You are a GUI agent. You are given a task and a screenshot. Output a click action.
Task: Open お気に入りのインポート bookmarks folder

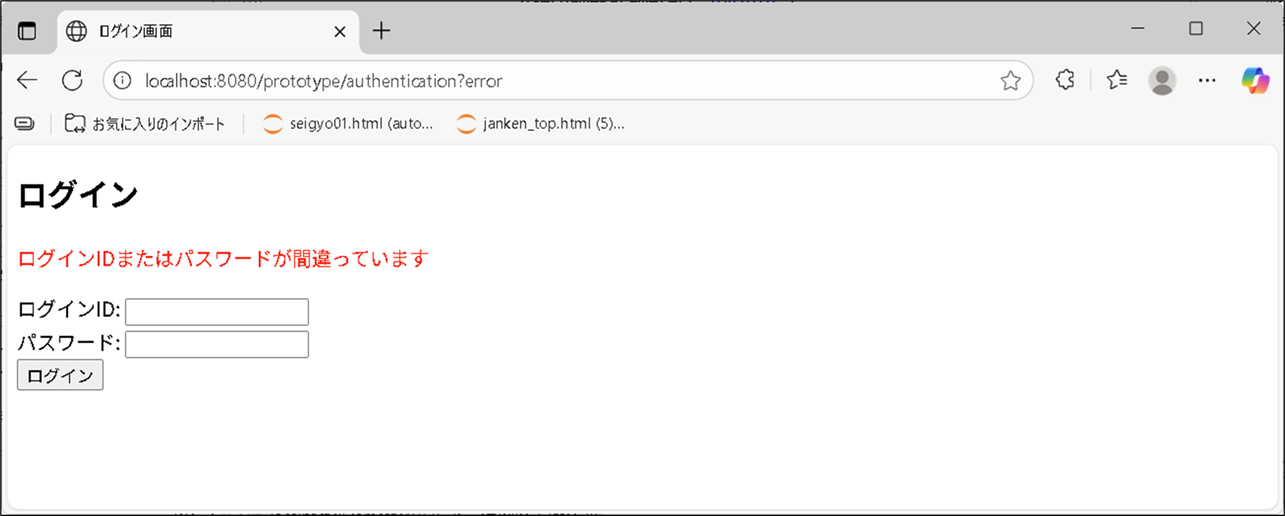coord(144,124)
